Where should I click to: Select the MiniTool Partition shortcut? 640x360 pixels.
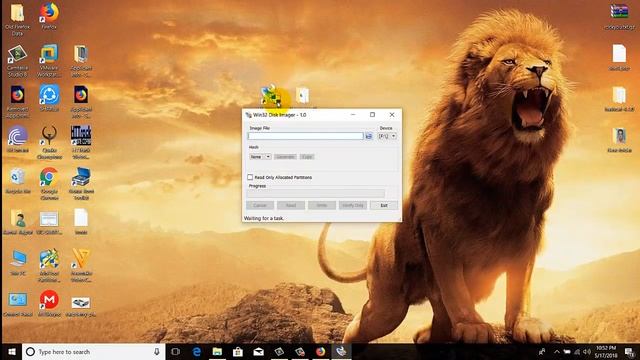click(x=49, y=265)
